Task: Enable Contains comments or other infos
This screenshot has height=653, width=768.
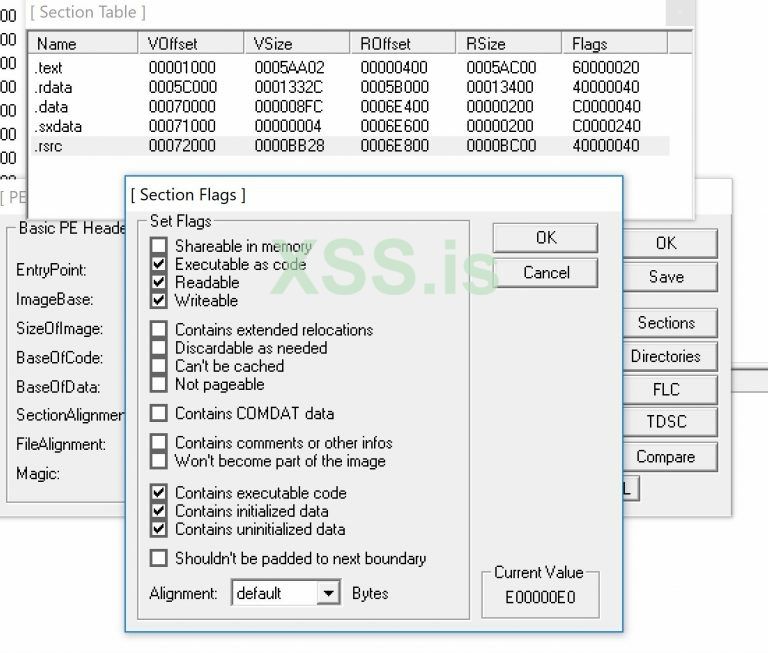Action: (159, 442)
